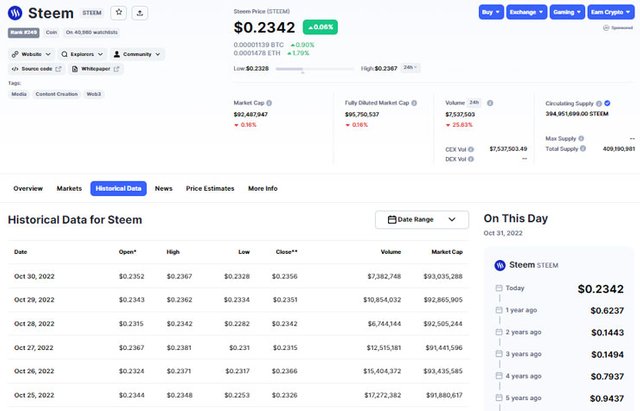Click the calendar icon next to 4 years ago
Viewport: 640px width, 411px height.
click(x=499, y=375)
